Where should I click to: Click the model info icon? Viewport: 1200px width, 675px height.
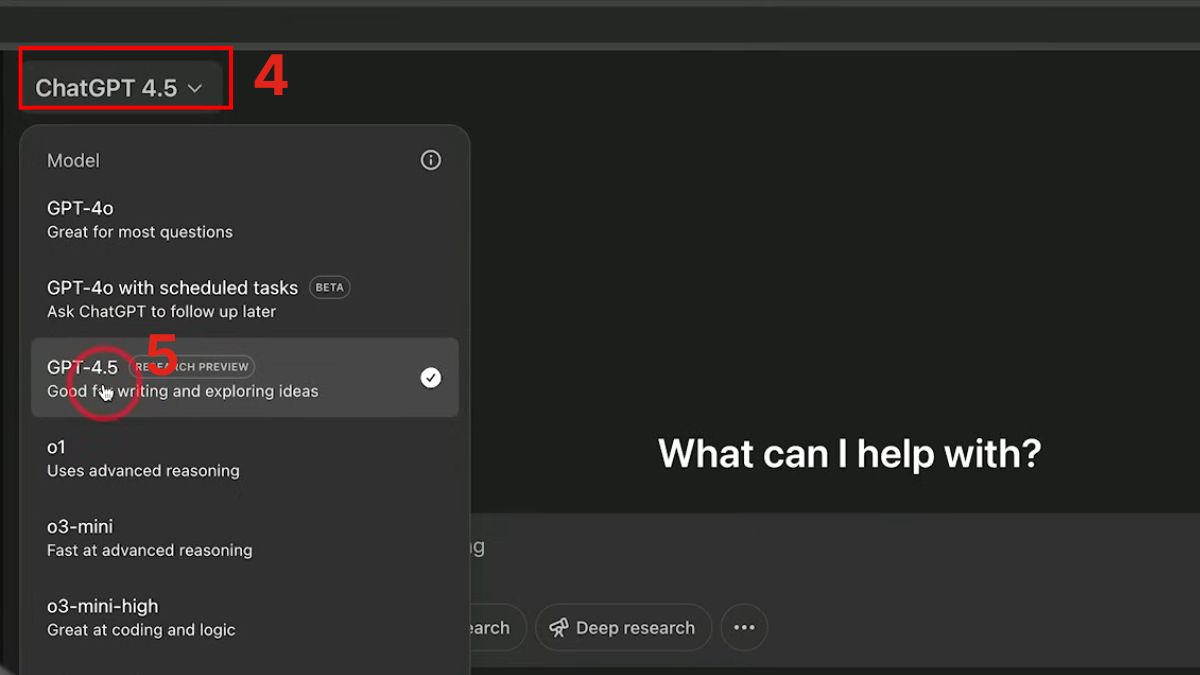point(431,160)
